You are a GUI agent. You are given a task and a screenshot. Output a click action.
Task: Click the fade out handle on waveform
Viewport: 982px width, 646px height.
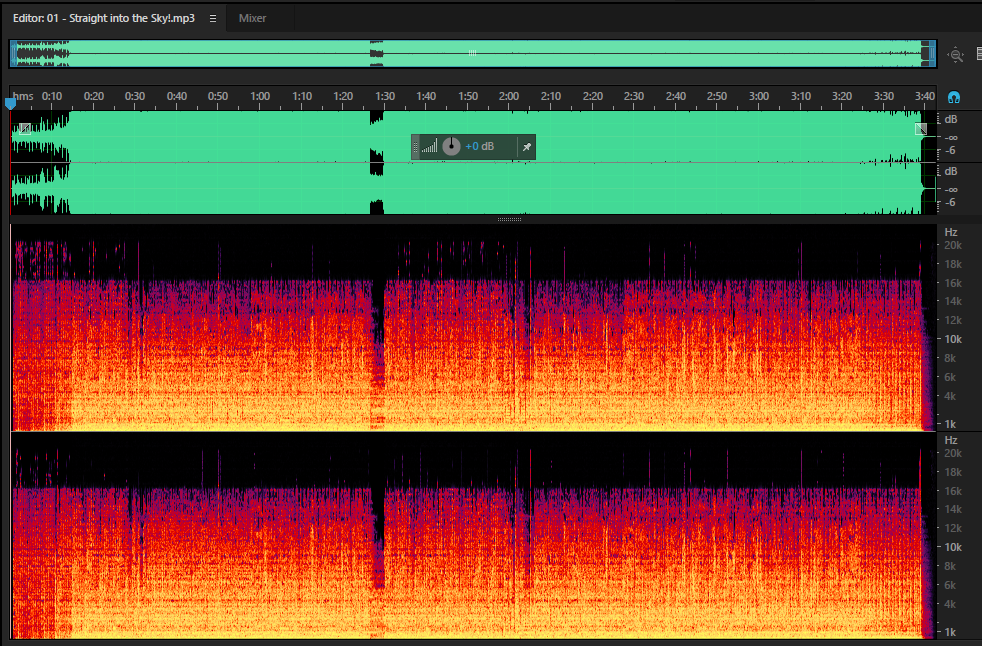pos(921,129)
